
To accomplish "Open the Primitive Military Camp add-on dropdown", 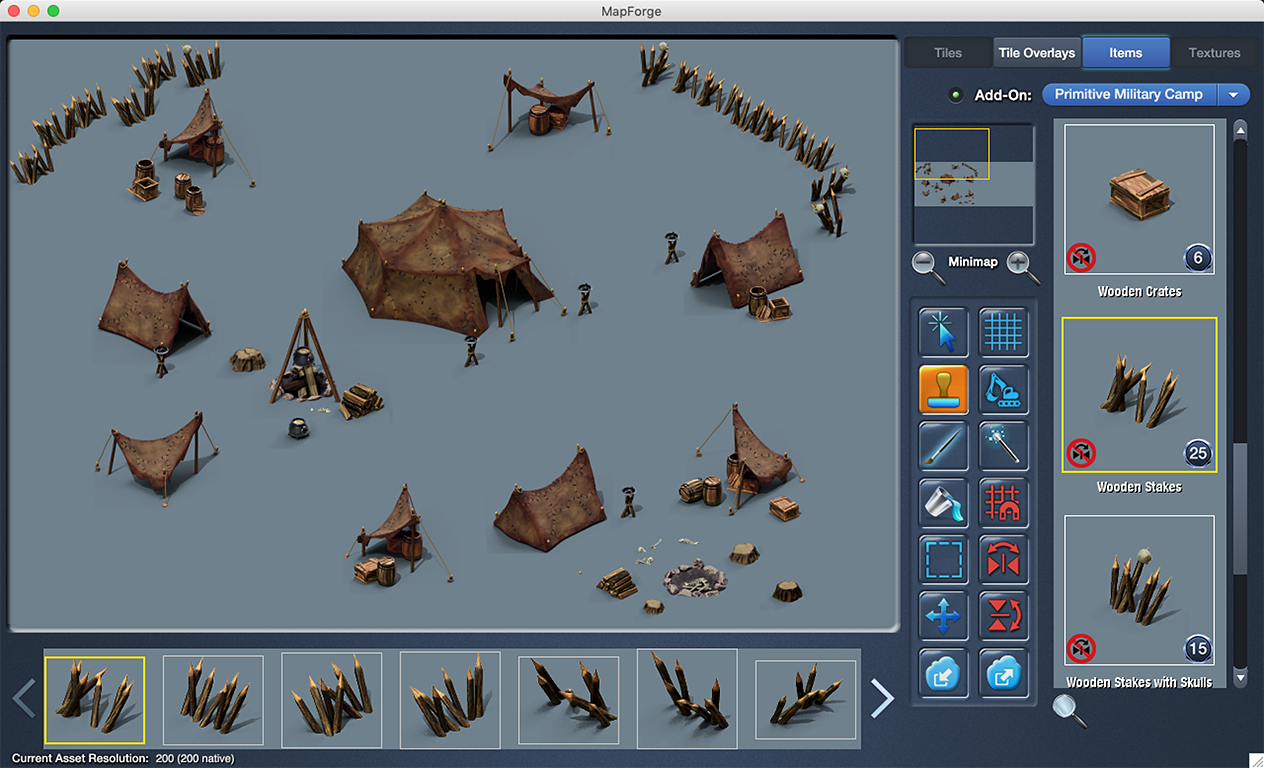I will tap(1146, 94).
